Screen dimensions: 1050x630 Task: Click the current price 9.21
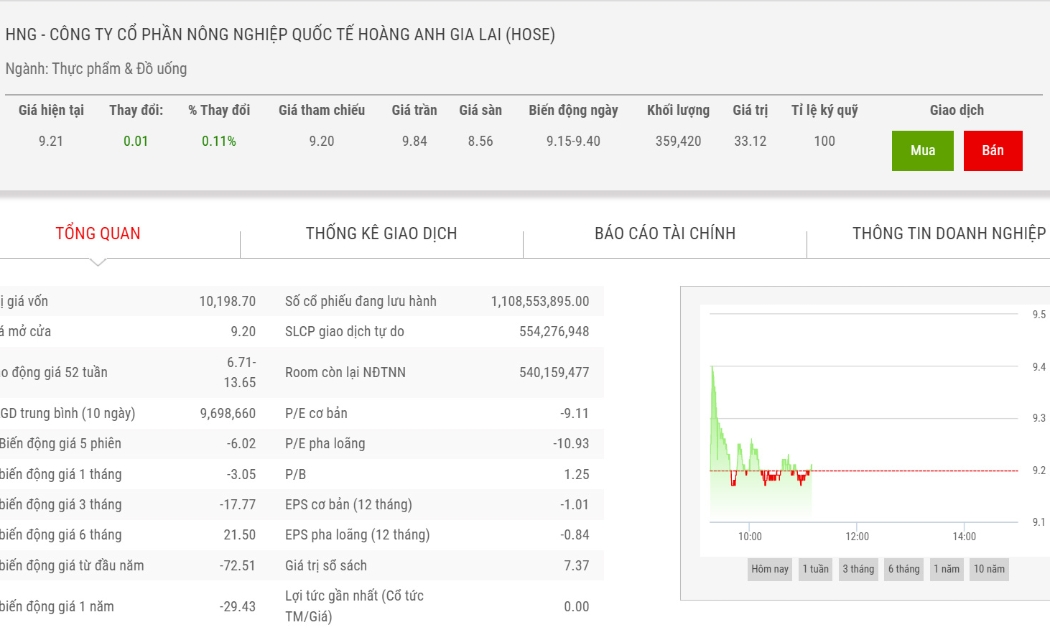pyautogui.click(x=51, y=141)
